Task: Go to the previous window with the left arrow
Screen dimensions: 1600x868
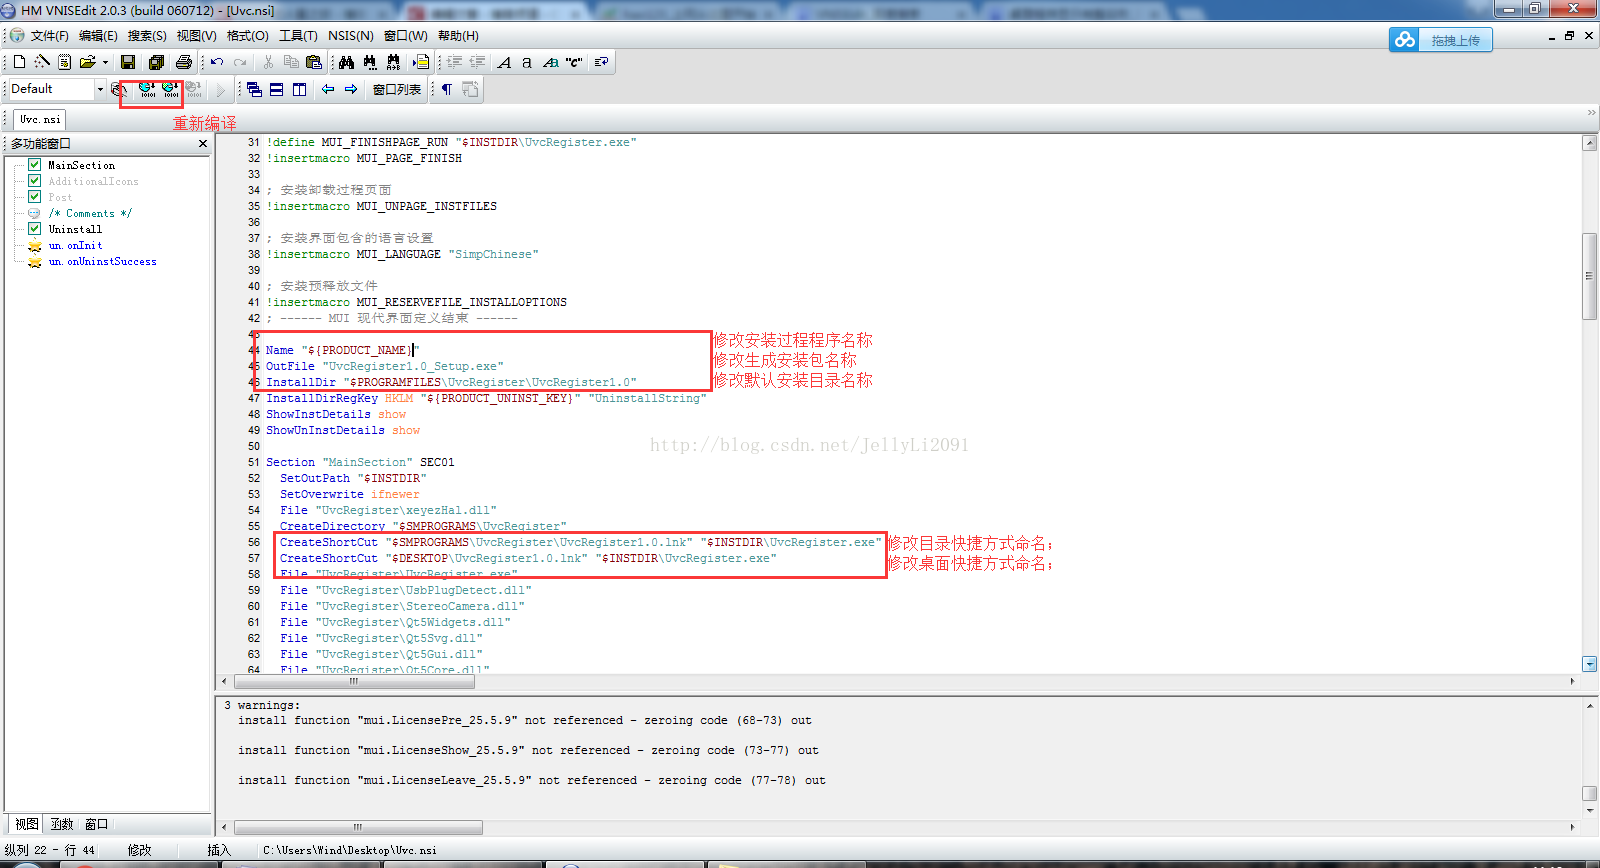Action: pyautogui.click(x=328, y=89)
